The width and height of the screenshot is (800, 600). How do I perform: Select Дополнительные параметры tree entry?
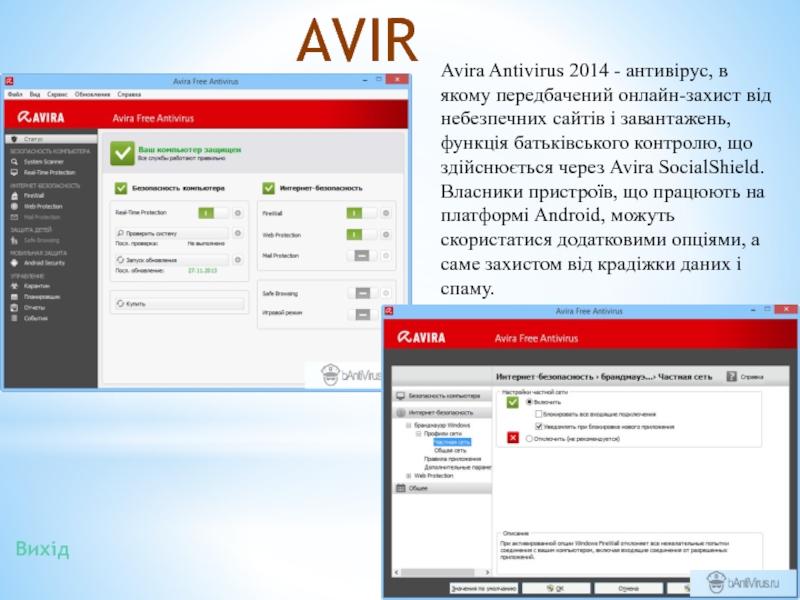(457, 467)
